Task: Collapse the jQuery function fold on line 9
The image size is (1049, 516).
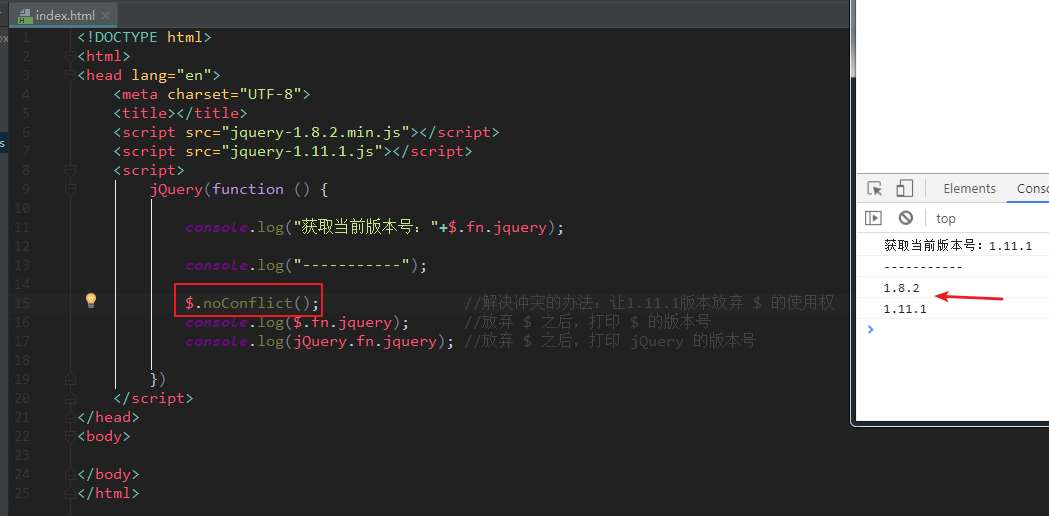Action: pos(69,189)
